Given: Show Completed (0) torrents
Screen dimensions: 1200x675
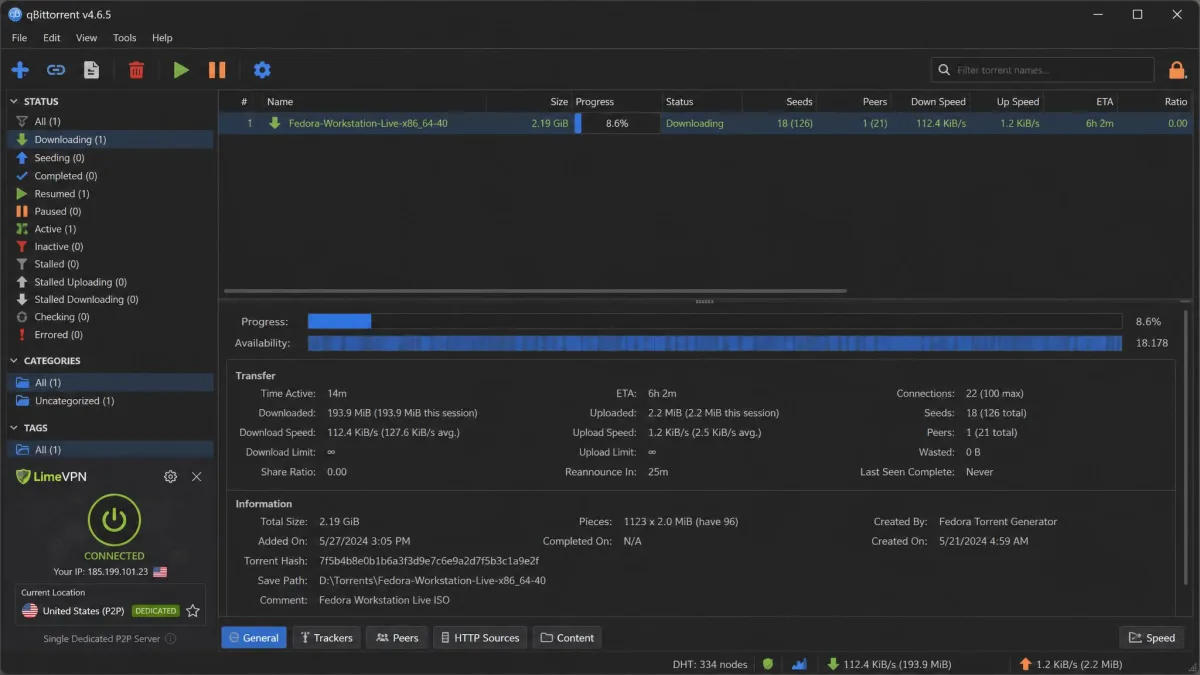Looking at the screenshot, I should tap(110, 176).
